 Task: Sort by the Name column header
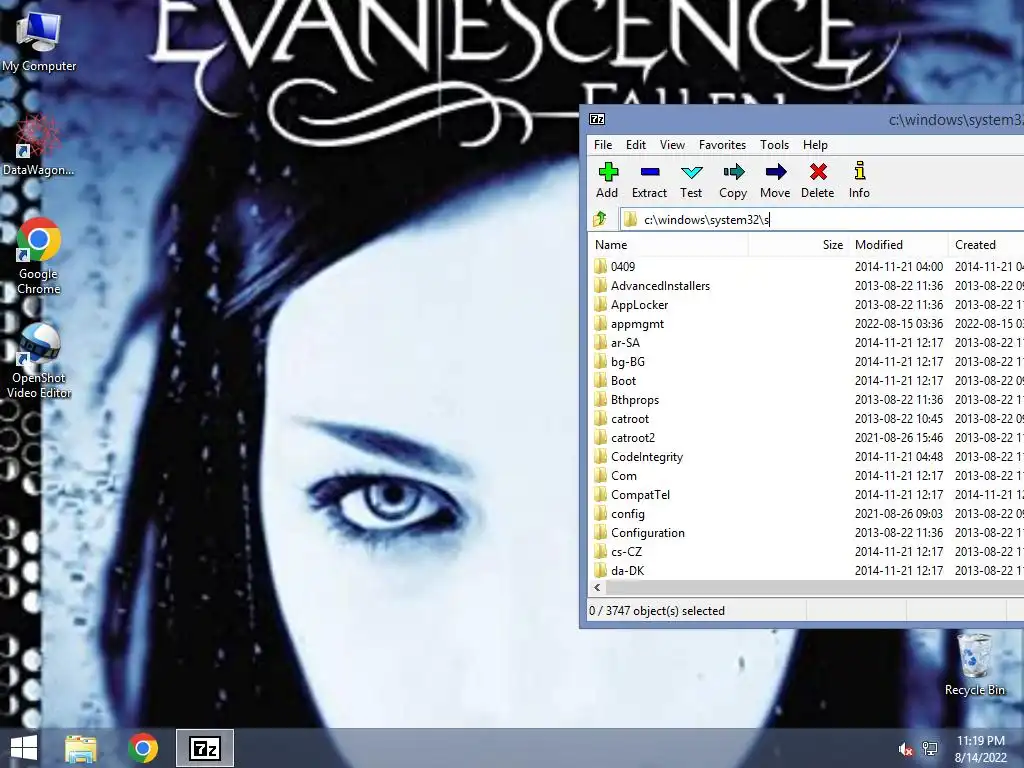click(669, 245)
